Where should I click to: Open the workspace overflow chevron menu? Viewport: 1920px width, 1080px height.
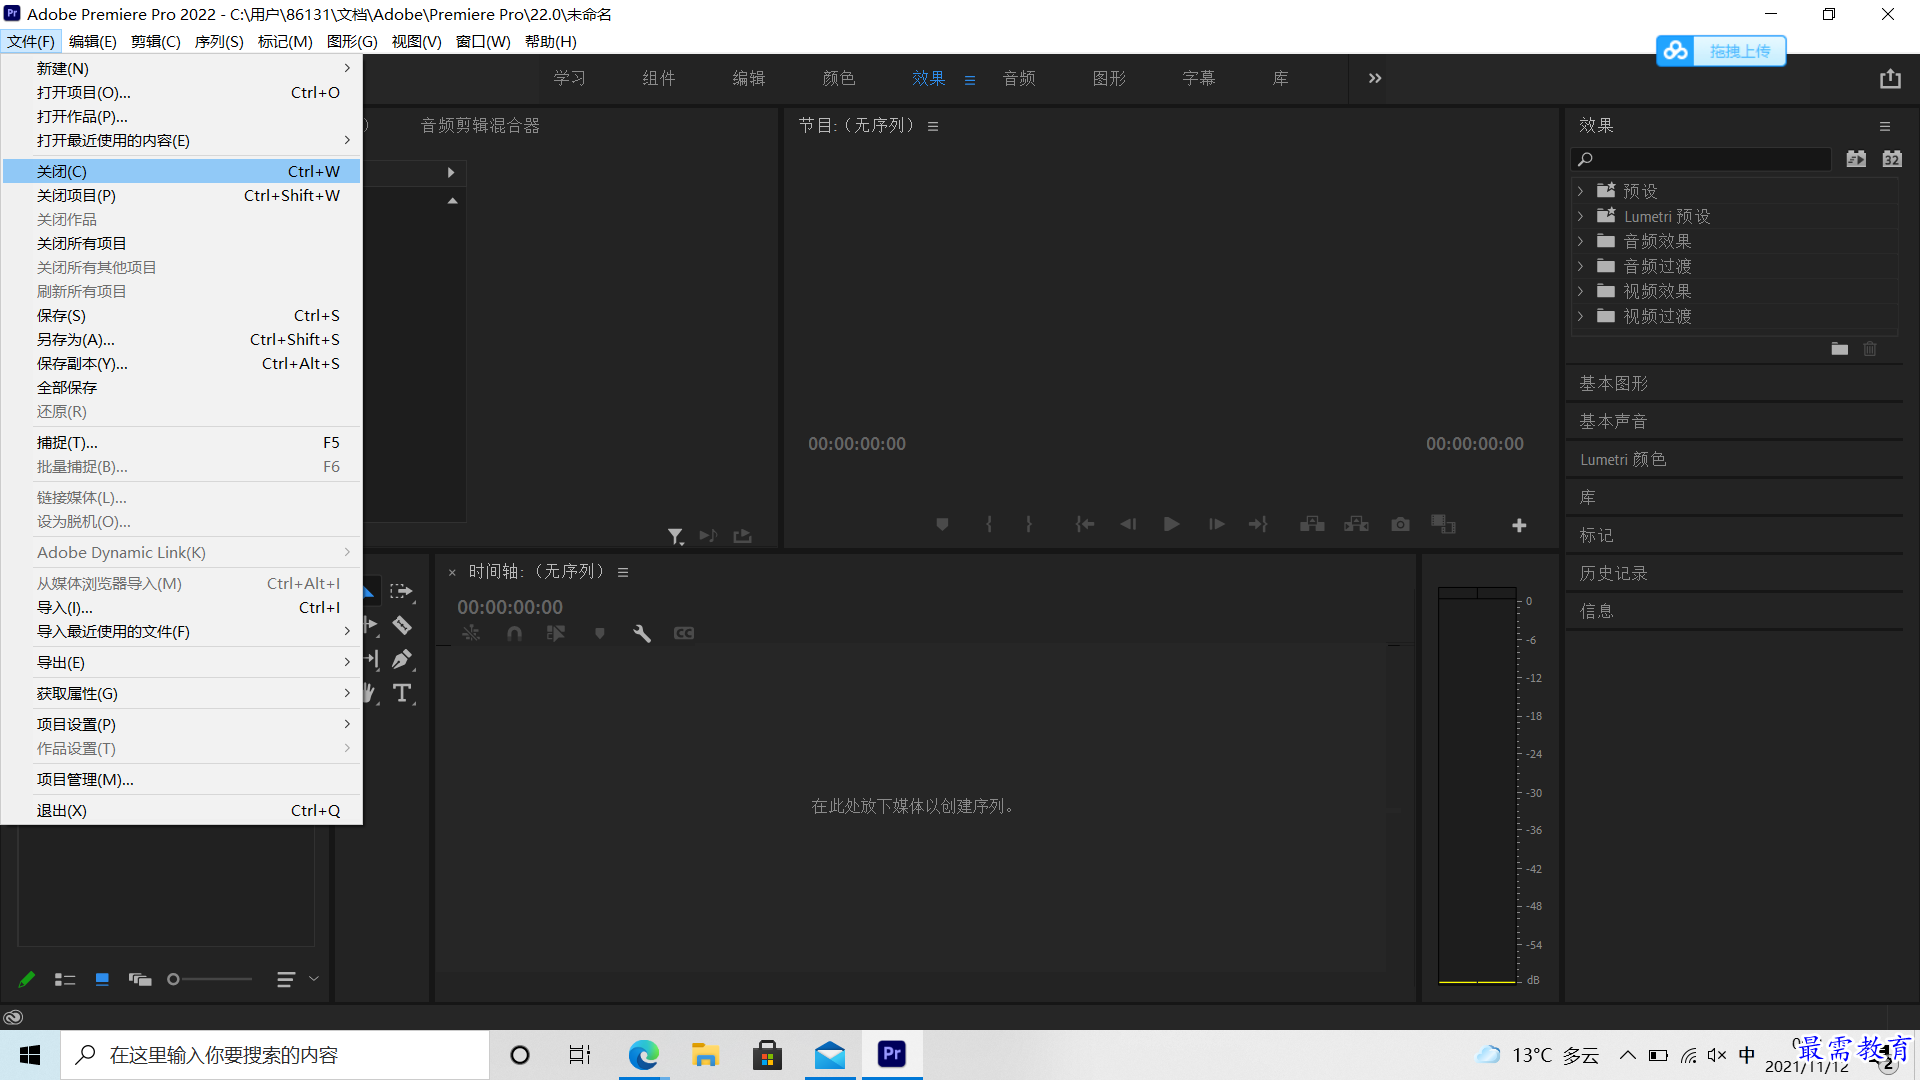[1375, 78]
